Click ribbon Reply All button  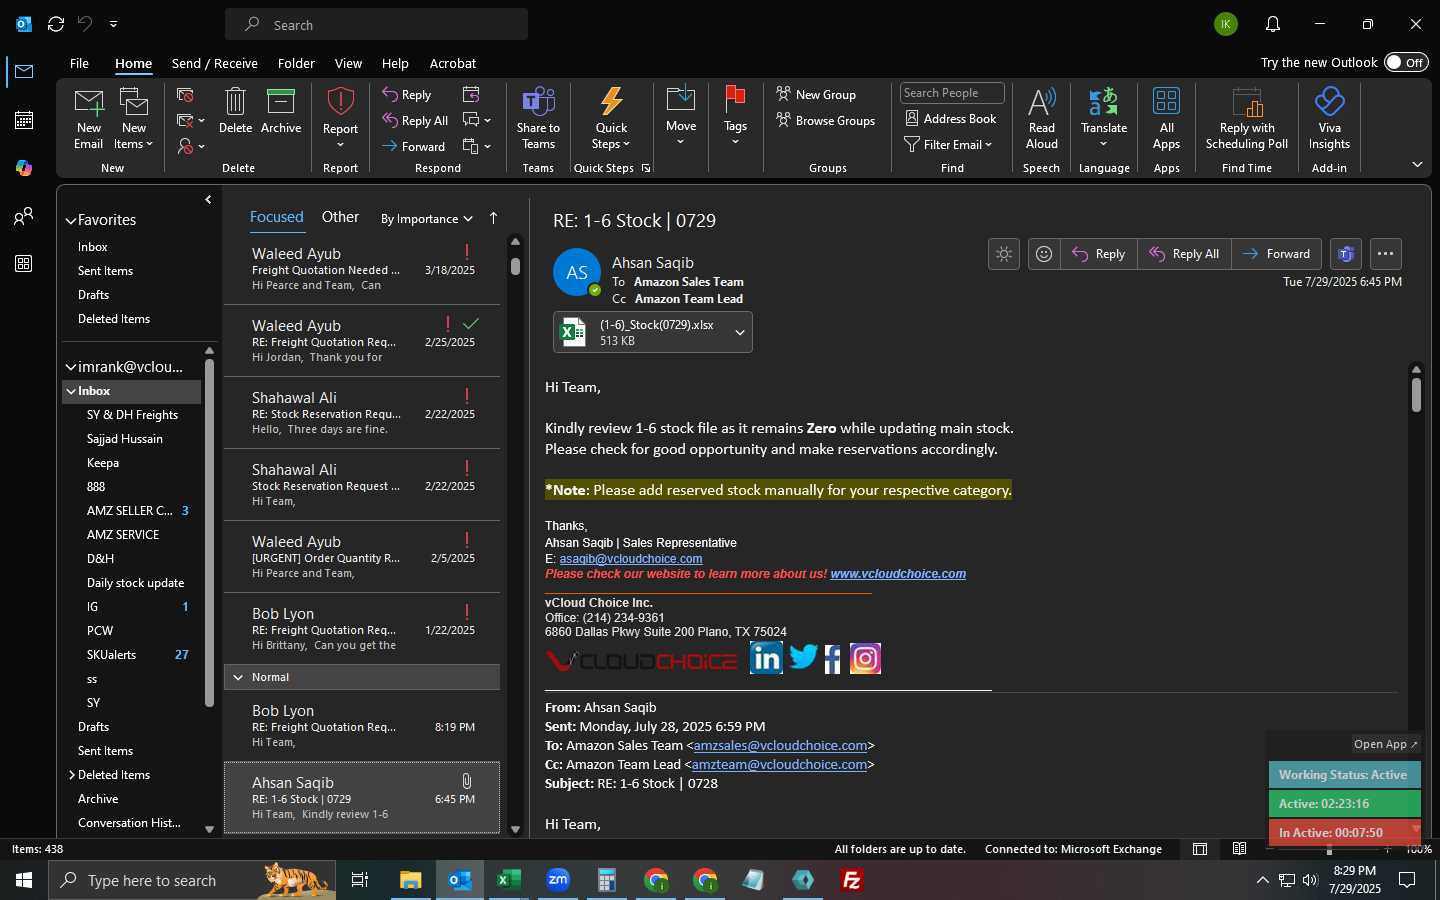tap(415, 121)
